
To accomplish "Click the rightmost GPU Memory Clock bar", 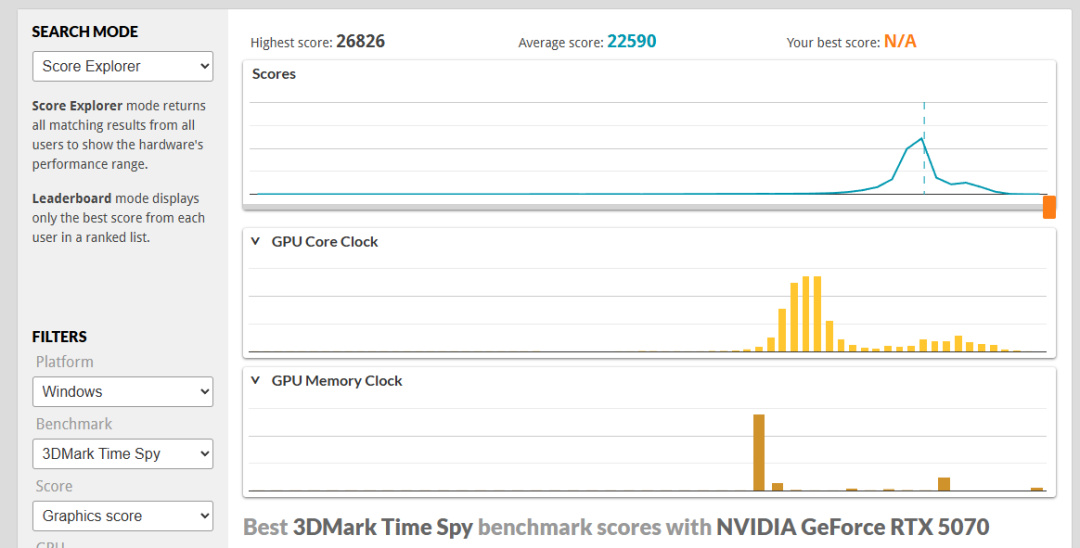I will 1037,489.
